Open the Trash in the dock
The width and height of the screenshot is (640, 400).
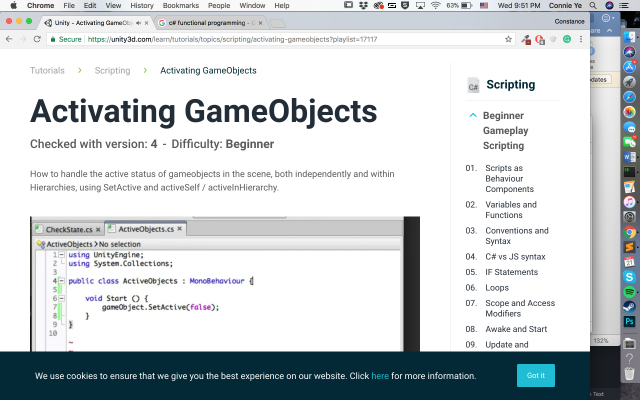click(629, 373)
